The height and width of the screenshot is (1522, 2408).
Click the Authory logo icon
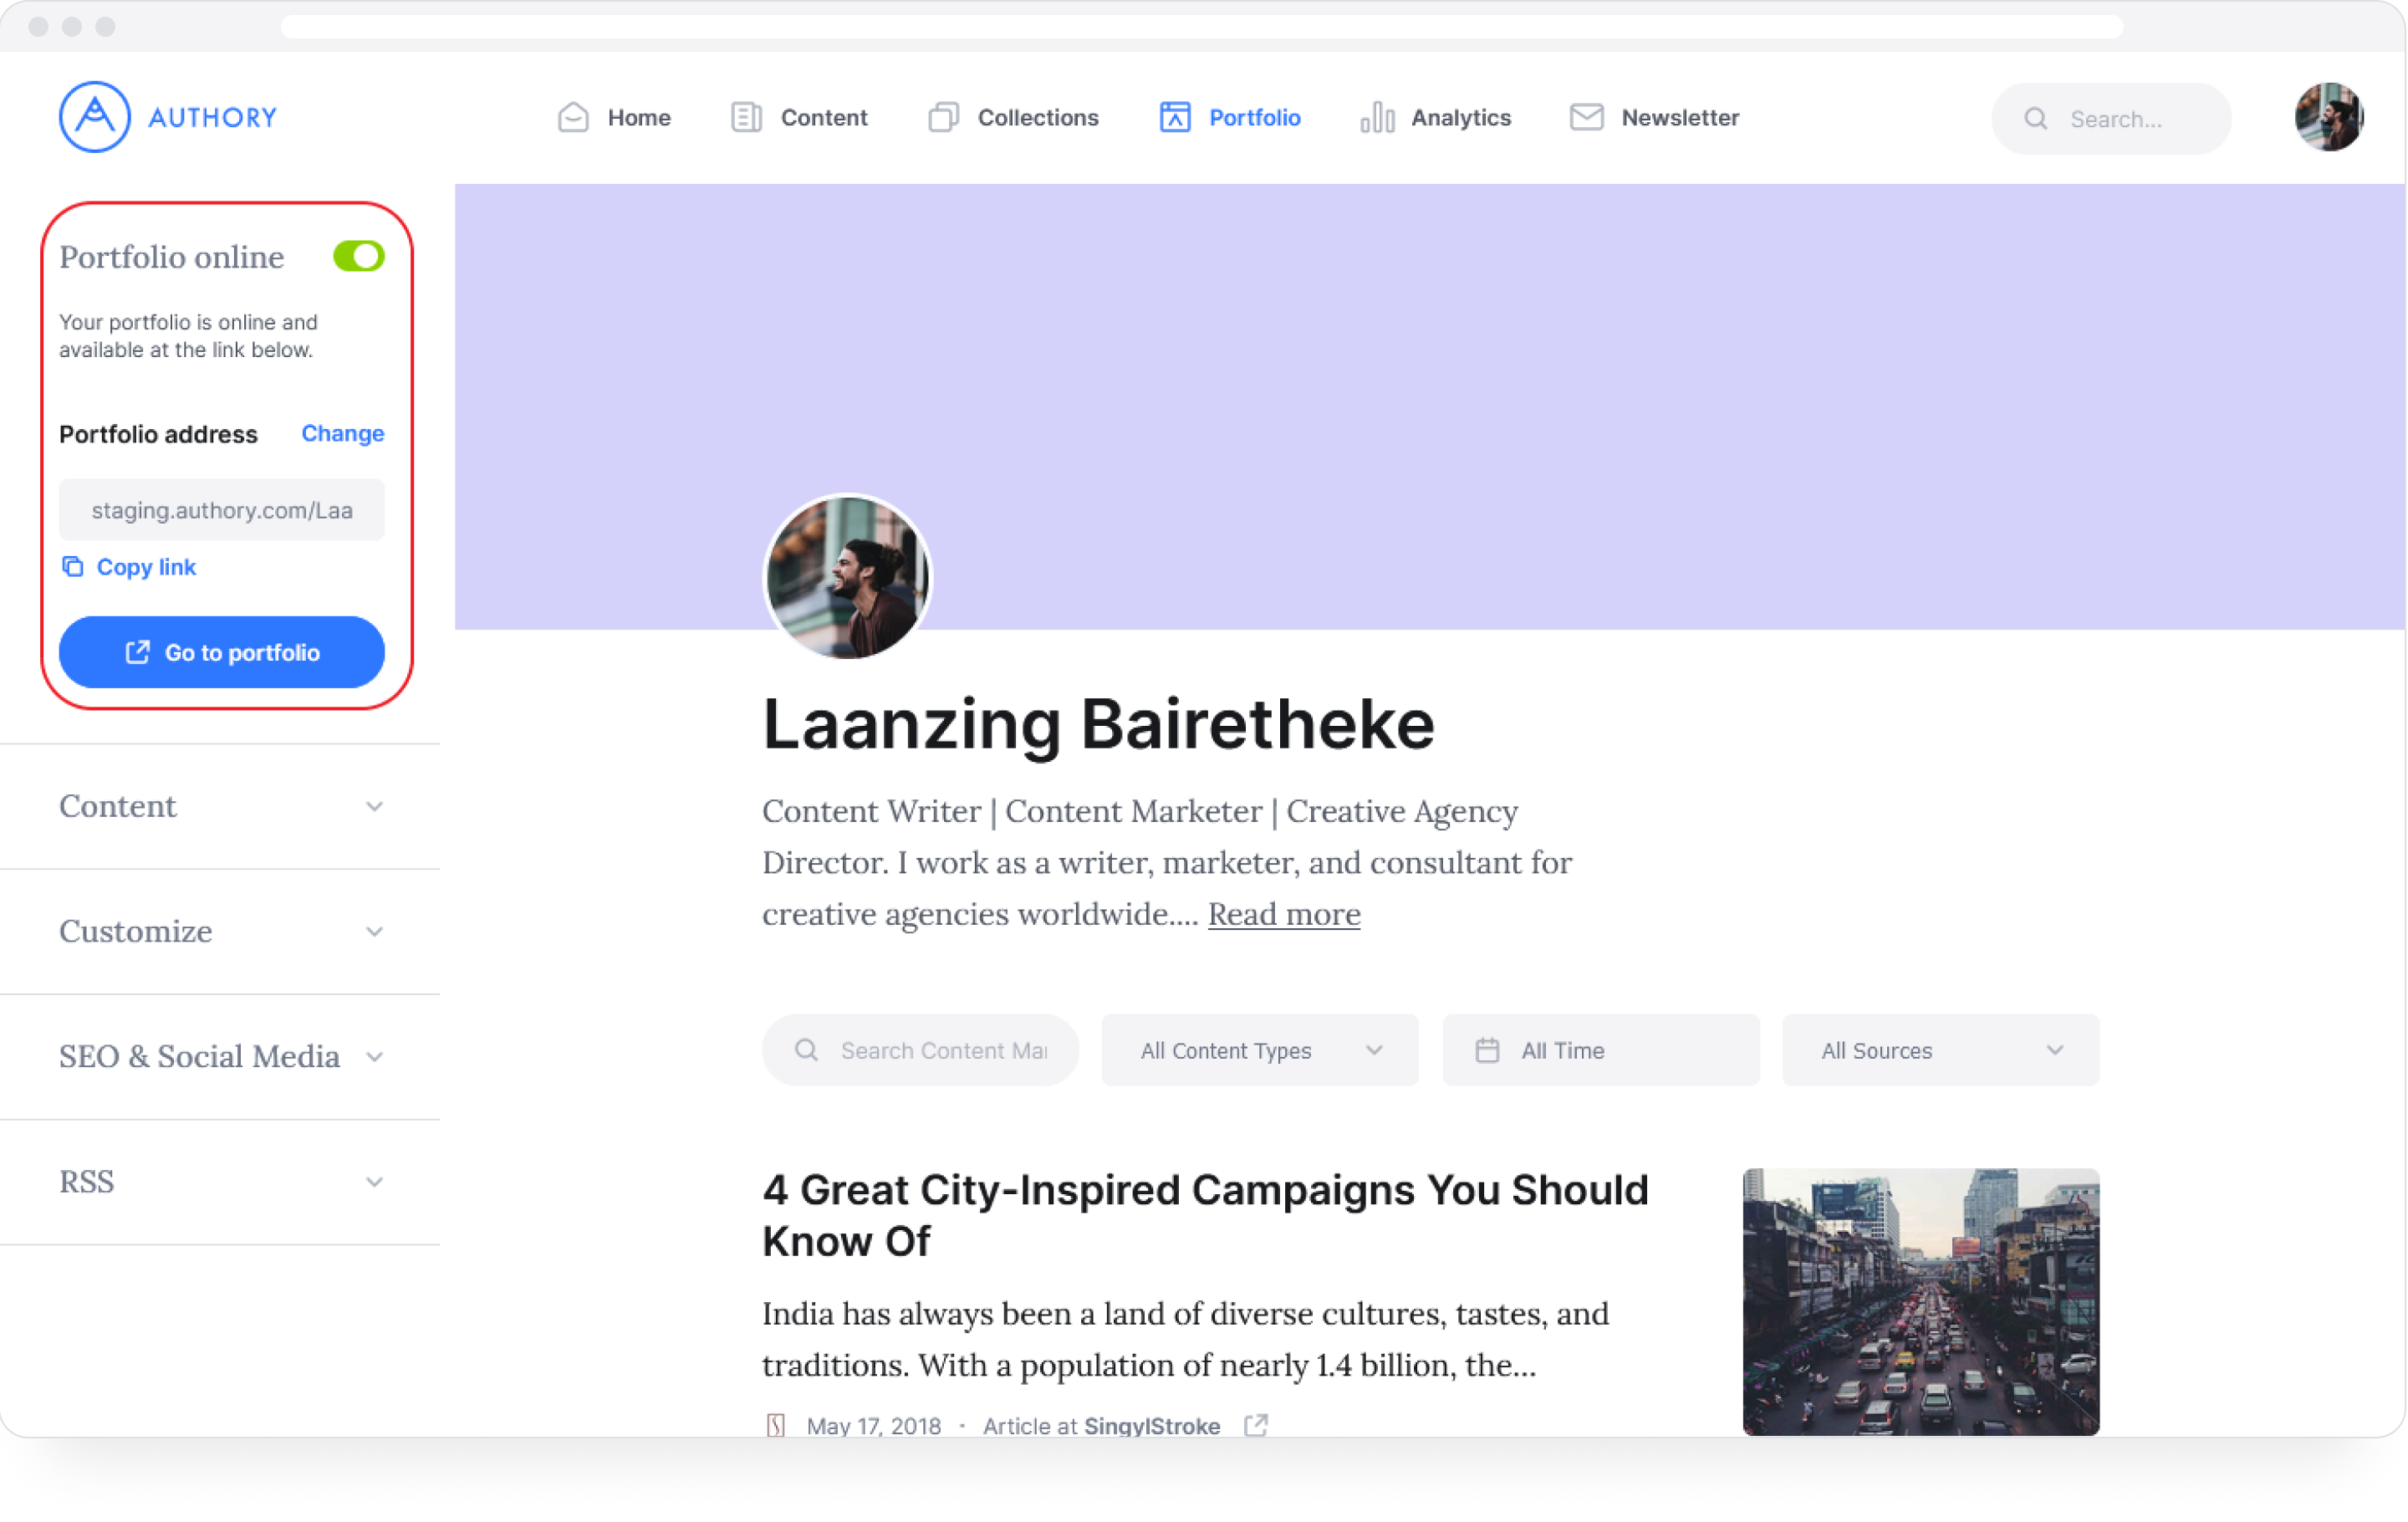[x=94, y=117]
